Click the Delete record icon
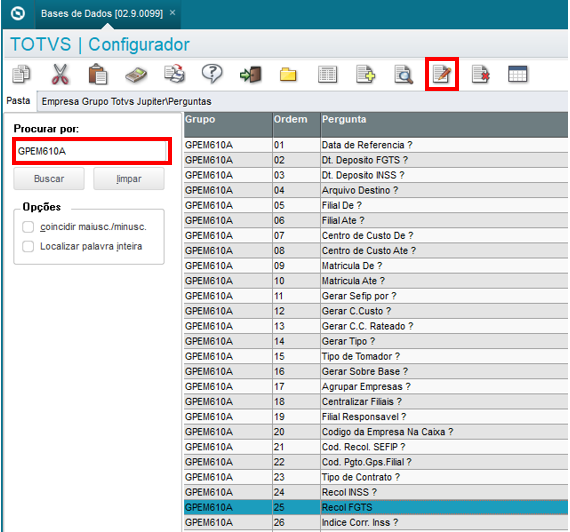This screenshot has width=570, height=532. click(481, 74)
